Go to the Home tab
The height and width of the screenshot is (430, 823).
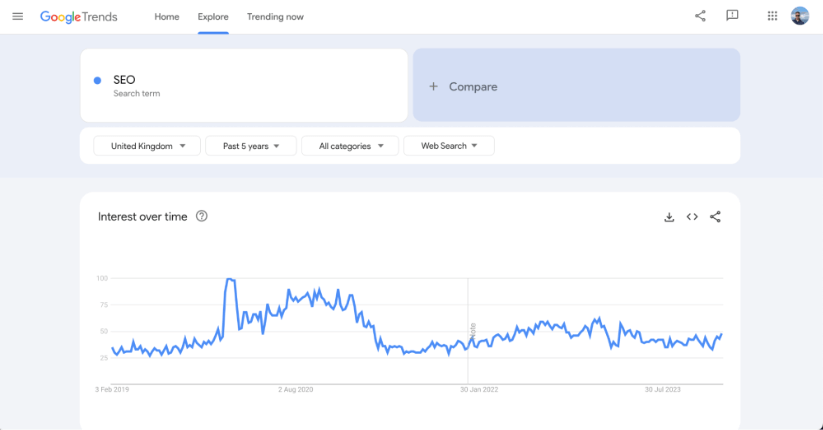pos(167,17)
